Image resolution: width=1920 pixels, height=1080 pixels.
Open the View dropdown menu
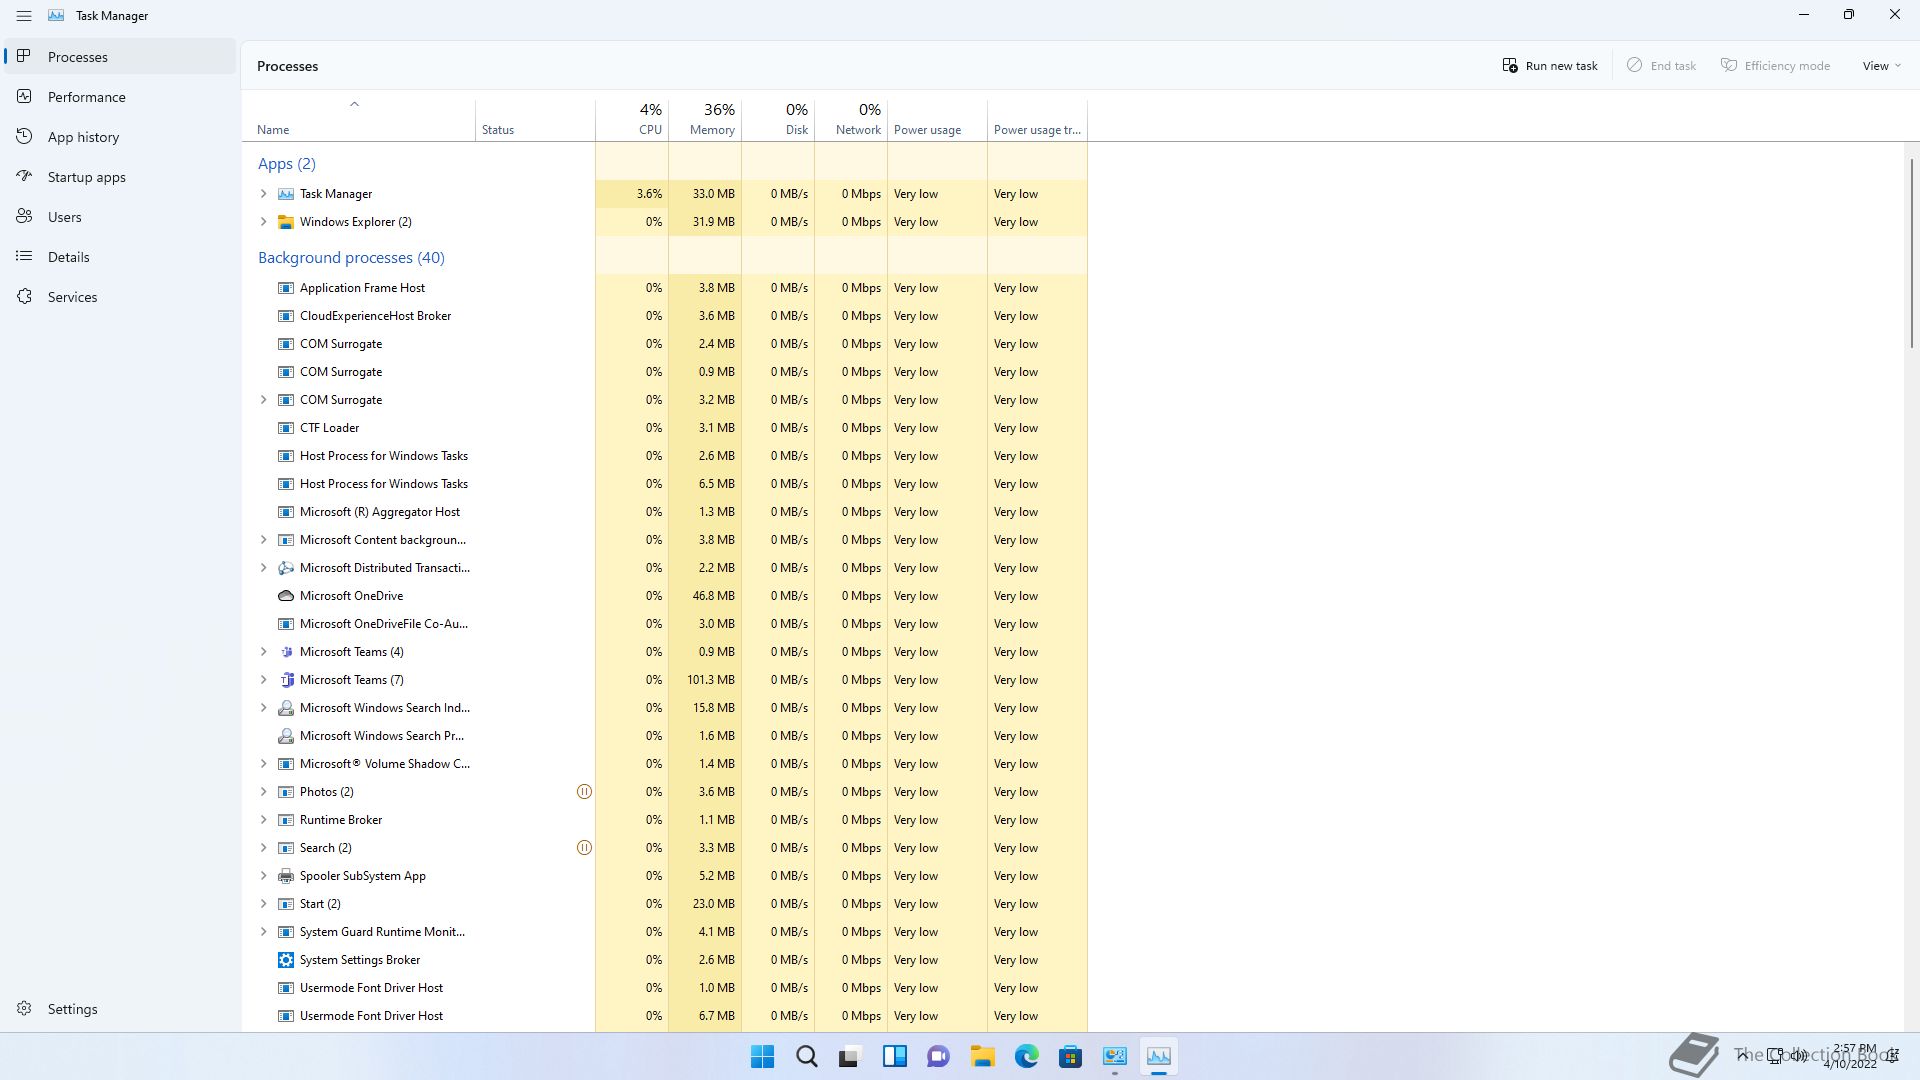1881,66
